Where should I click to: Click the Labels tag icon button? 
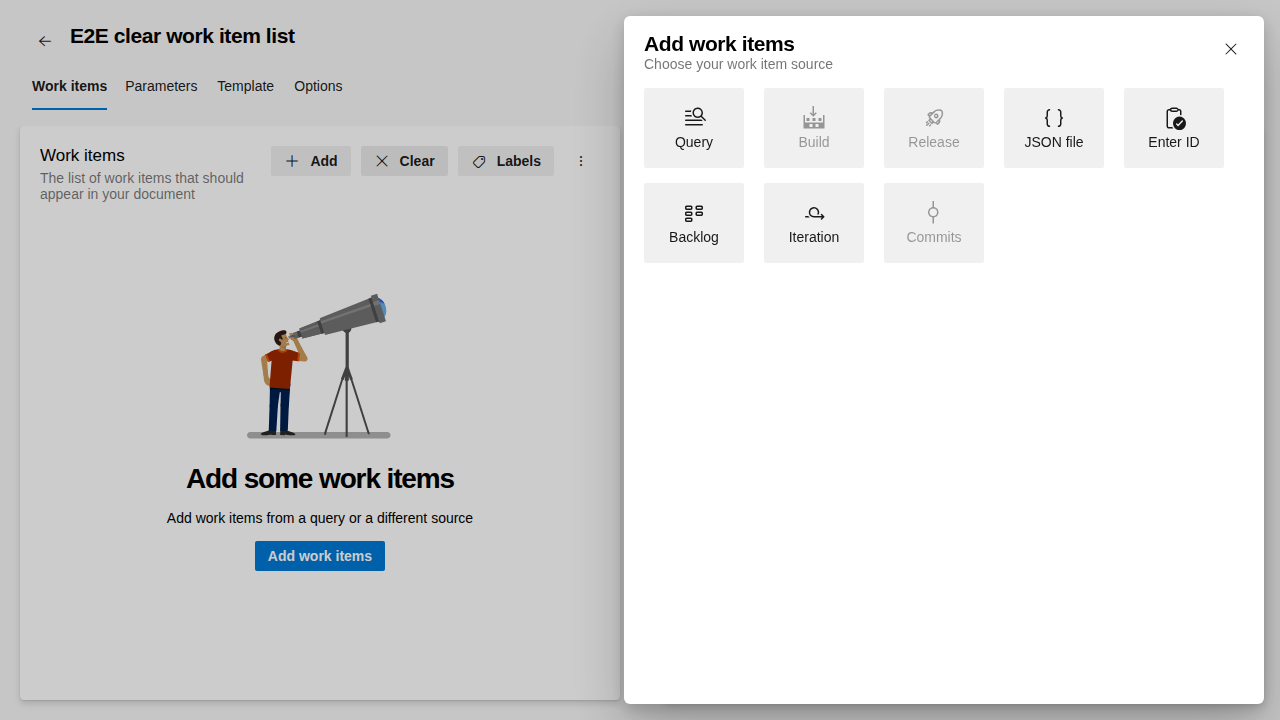(479, 161)
